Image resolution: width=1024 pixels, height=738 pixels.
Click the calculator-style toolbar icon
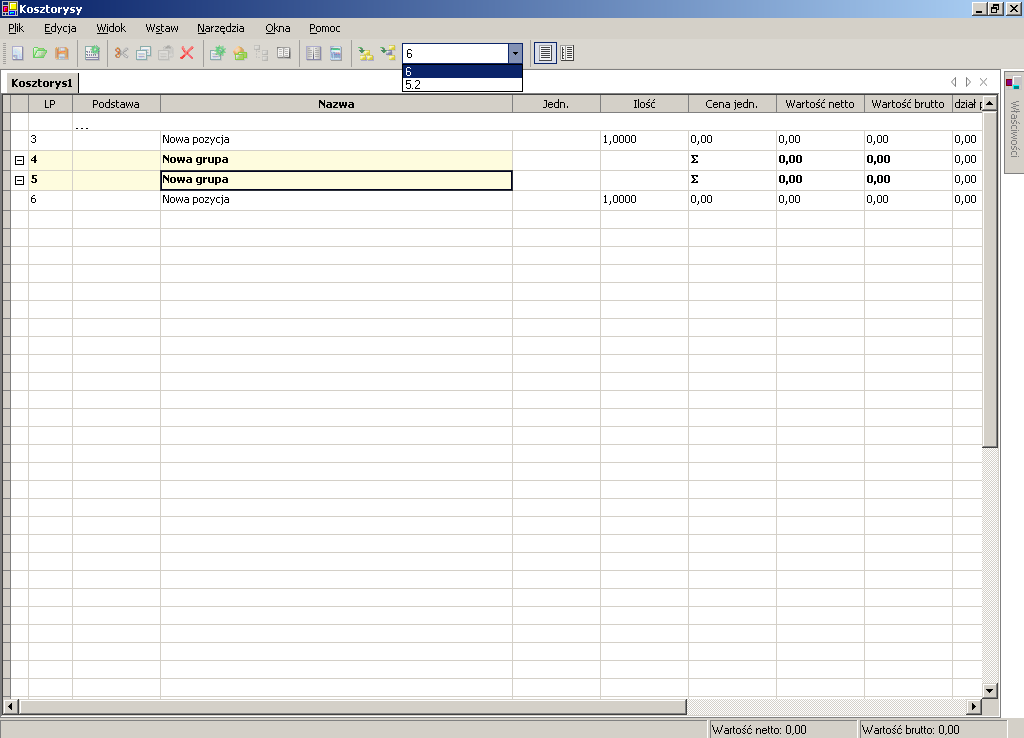tap(92, 54)
